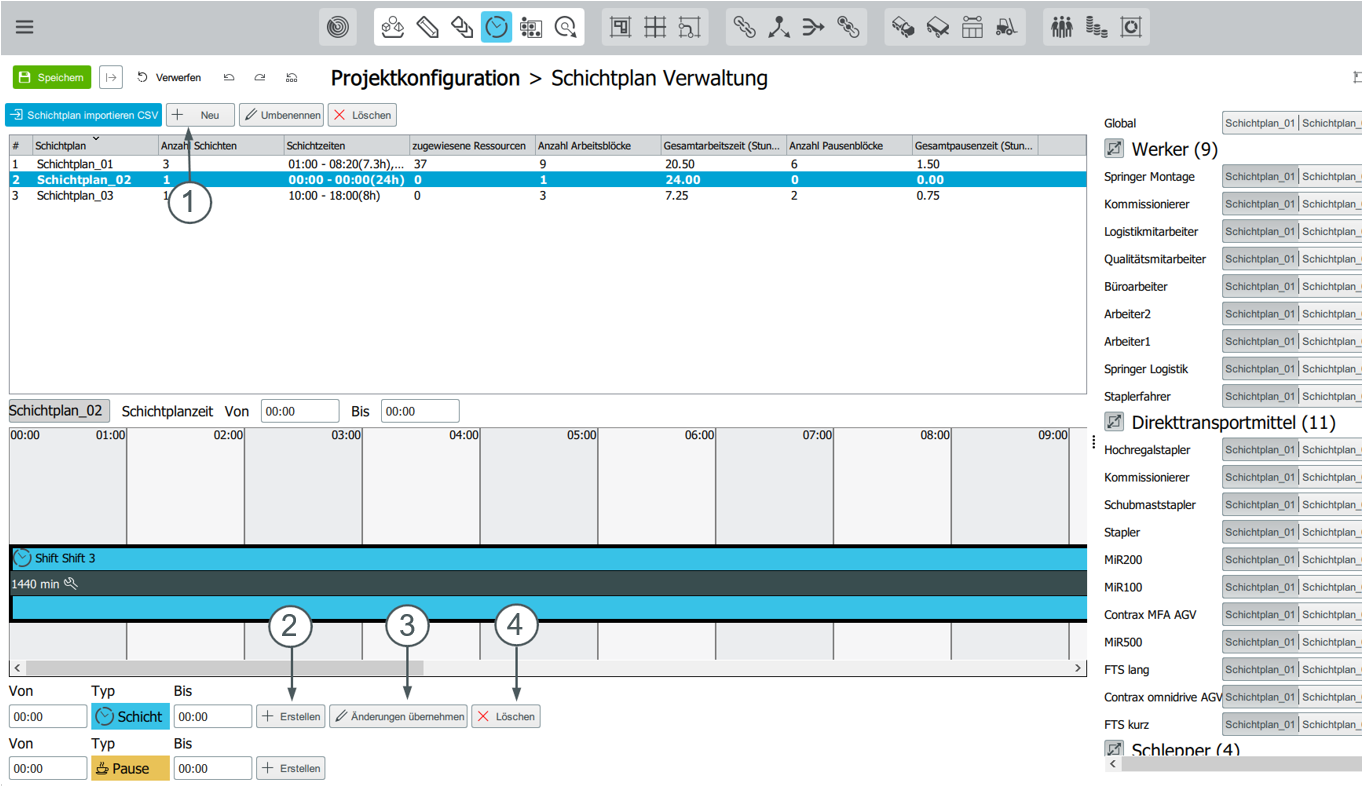Select the merging arrows flow icon
Screen dimensions: 1365x786
814,27
